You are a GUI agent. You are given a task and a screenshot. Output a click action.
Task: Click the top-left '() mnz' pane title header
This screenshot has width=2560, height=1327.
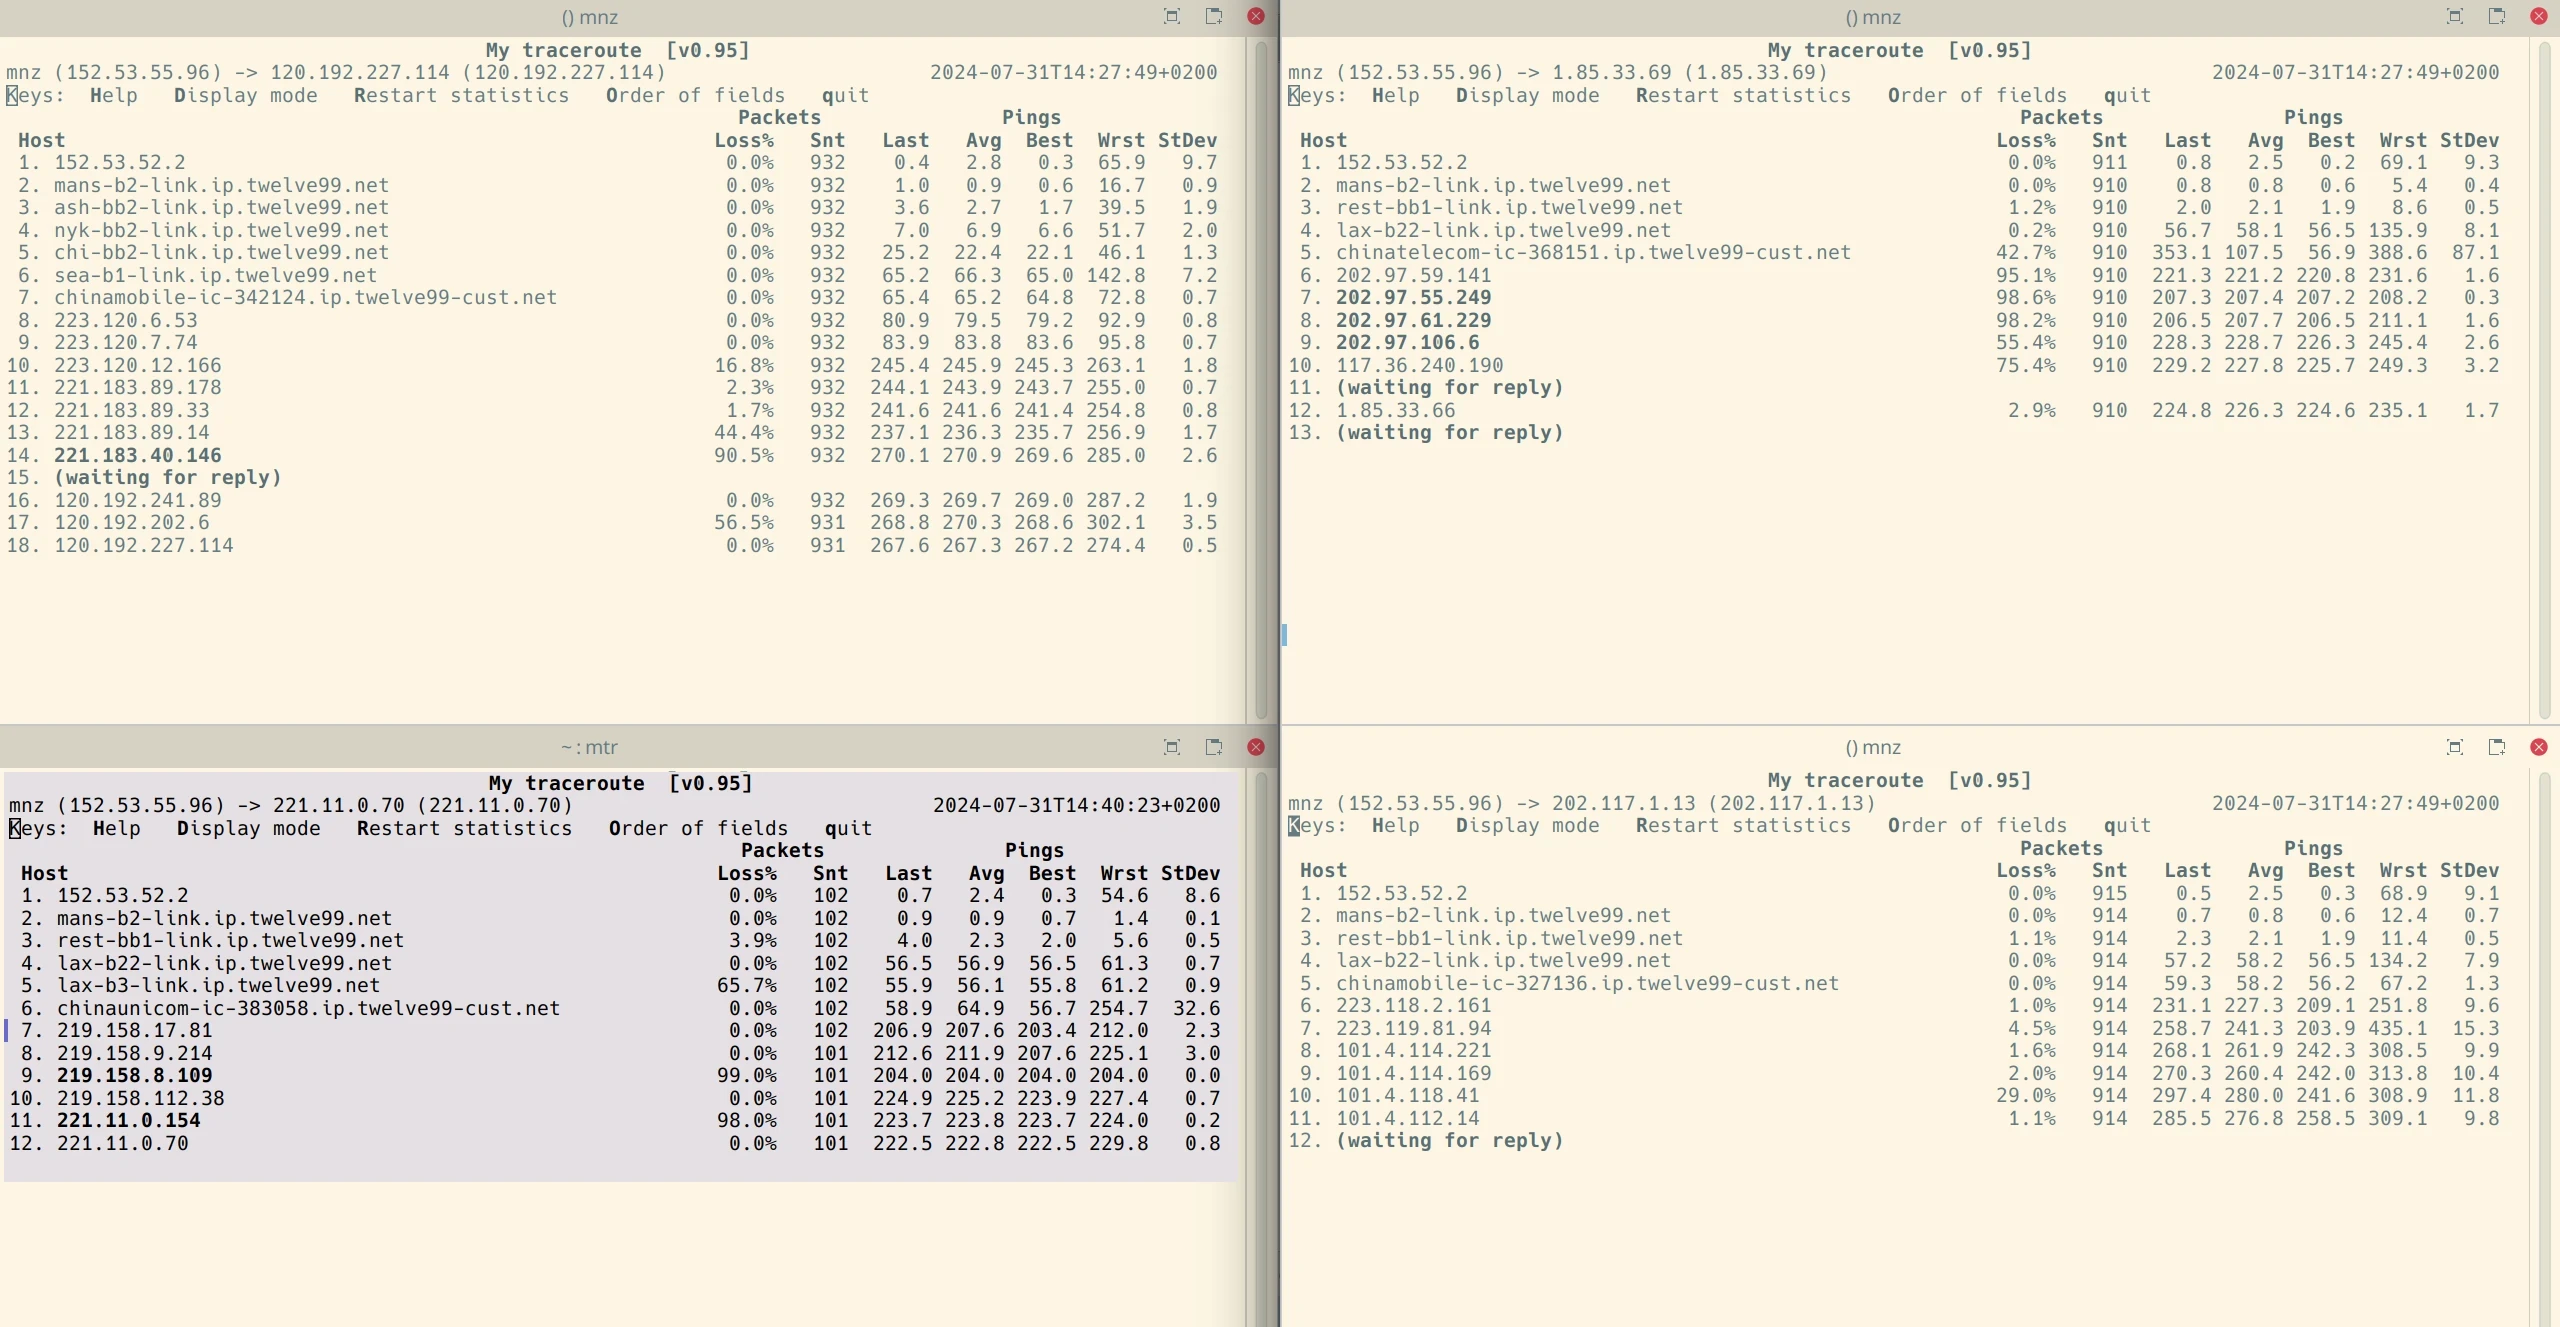click(589, 17)
